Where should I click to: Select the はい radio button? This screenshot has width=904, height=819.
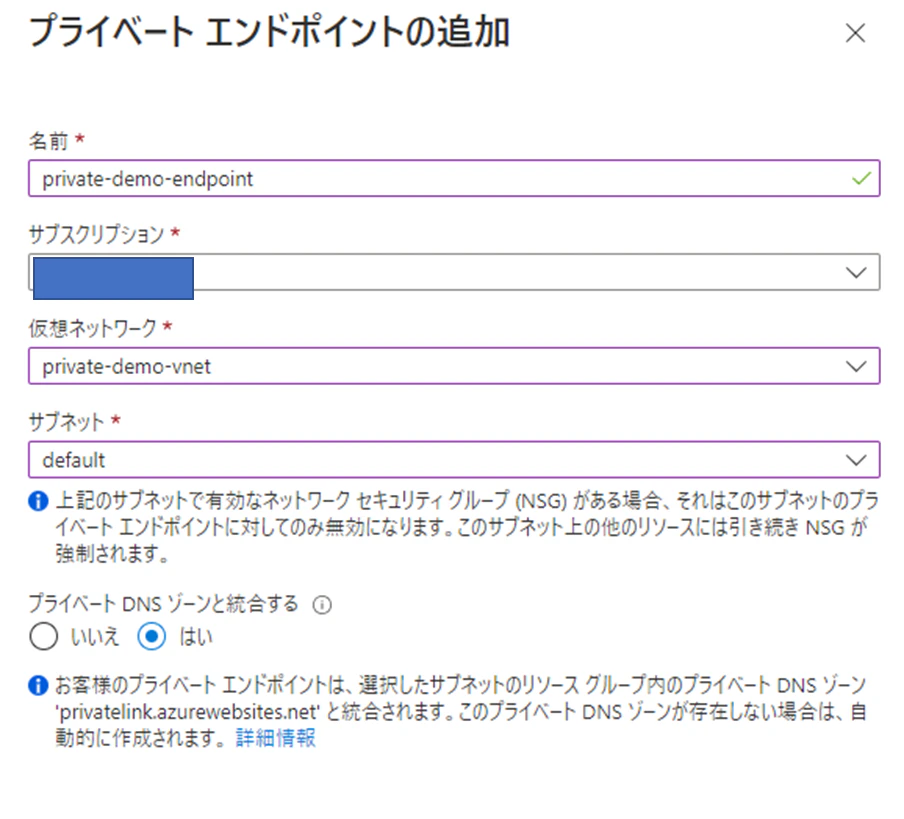152,636
